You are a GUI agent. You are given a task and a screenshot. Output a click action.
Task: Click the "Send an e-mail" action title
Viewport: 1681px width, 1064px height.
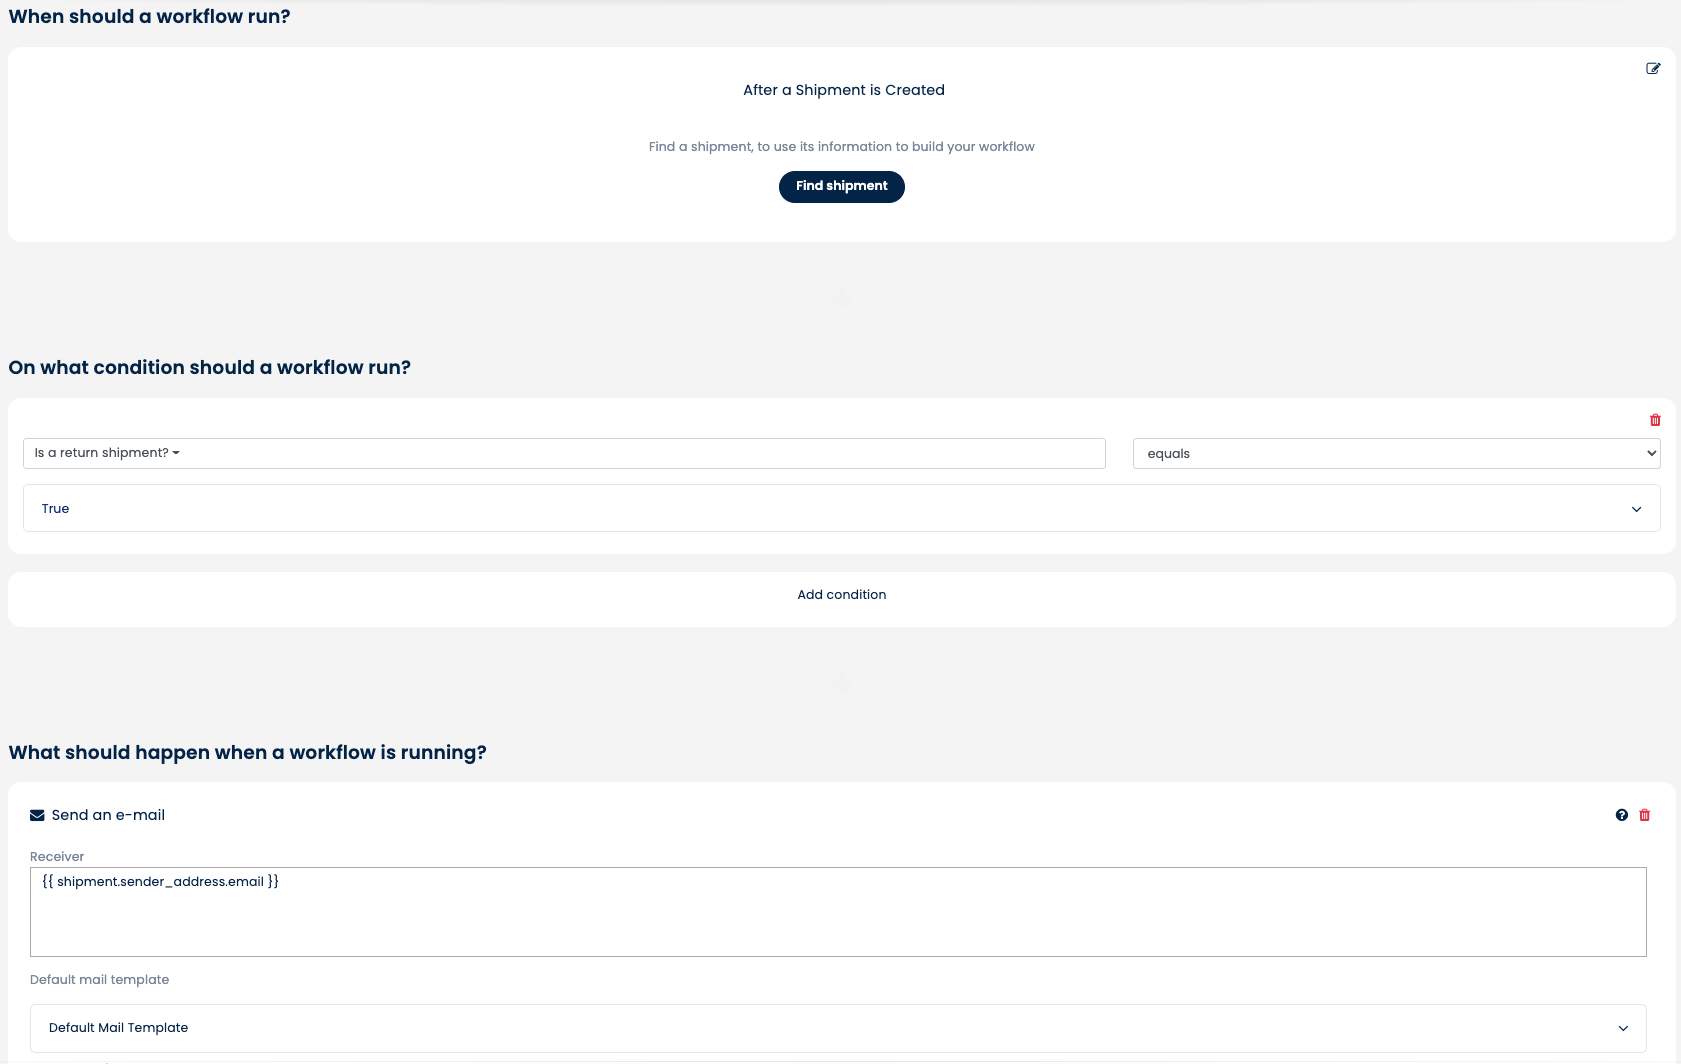click(108, 815)
